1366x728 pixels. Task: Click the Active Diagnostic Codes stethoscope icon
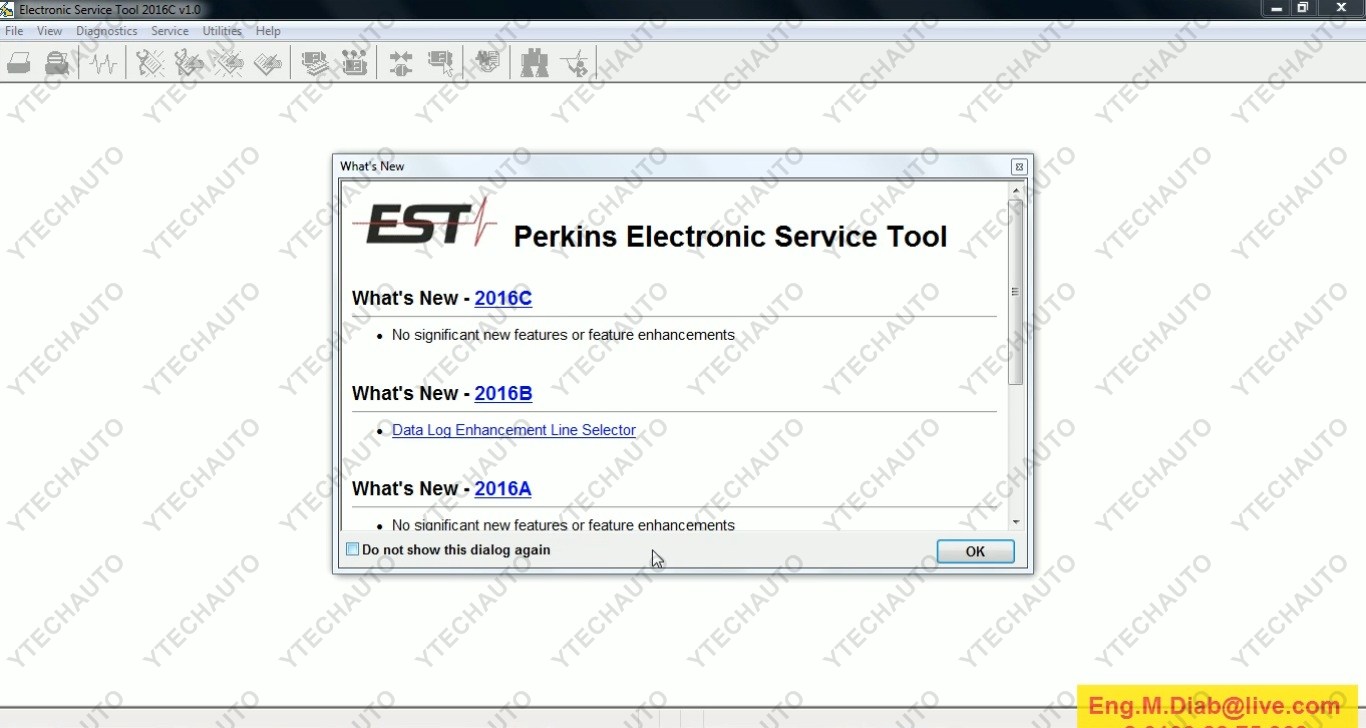pyautogui.click(x=150, y=64)
